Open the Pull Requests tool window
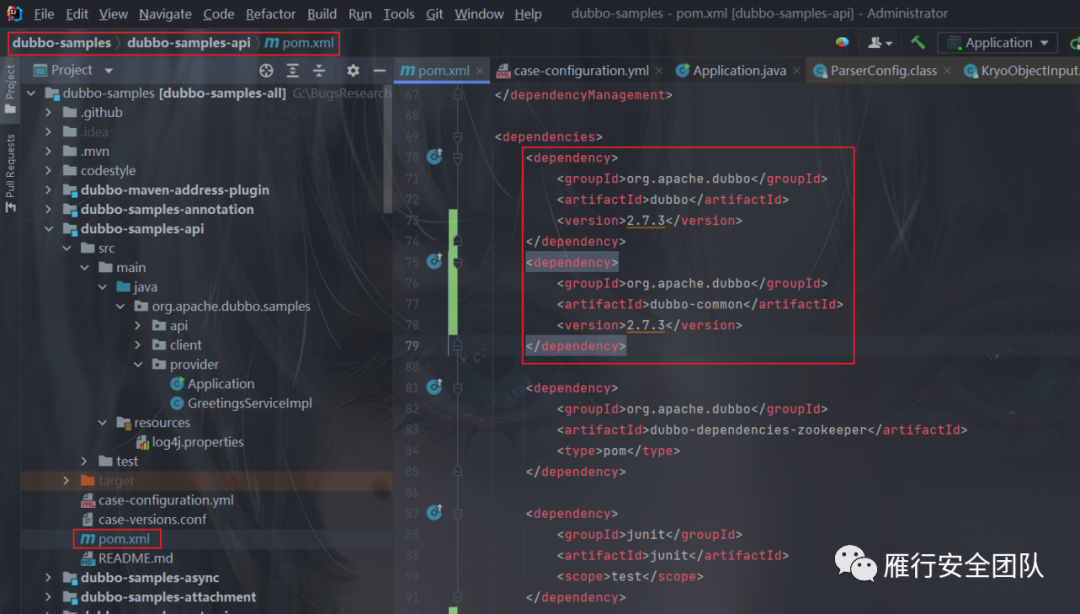This screenshot has height=614, width=1080. pyautogui.click(x=10, y=174)
